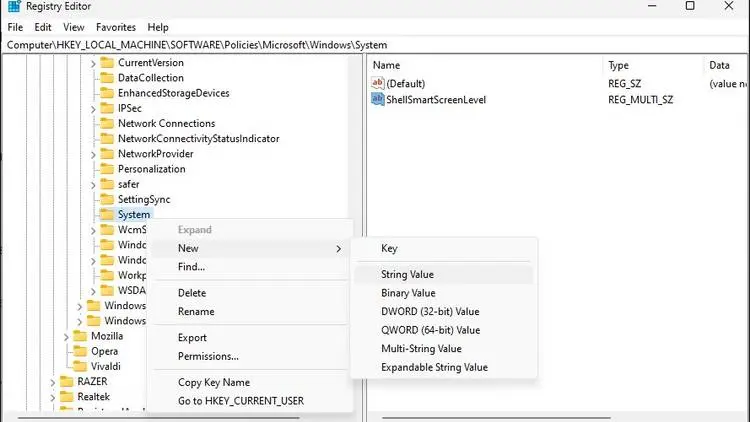Image resolution: width=750 pixels, height=422 pixels.
Task: Select the DataCollection folder icon
Action: (107, 78)
